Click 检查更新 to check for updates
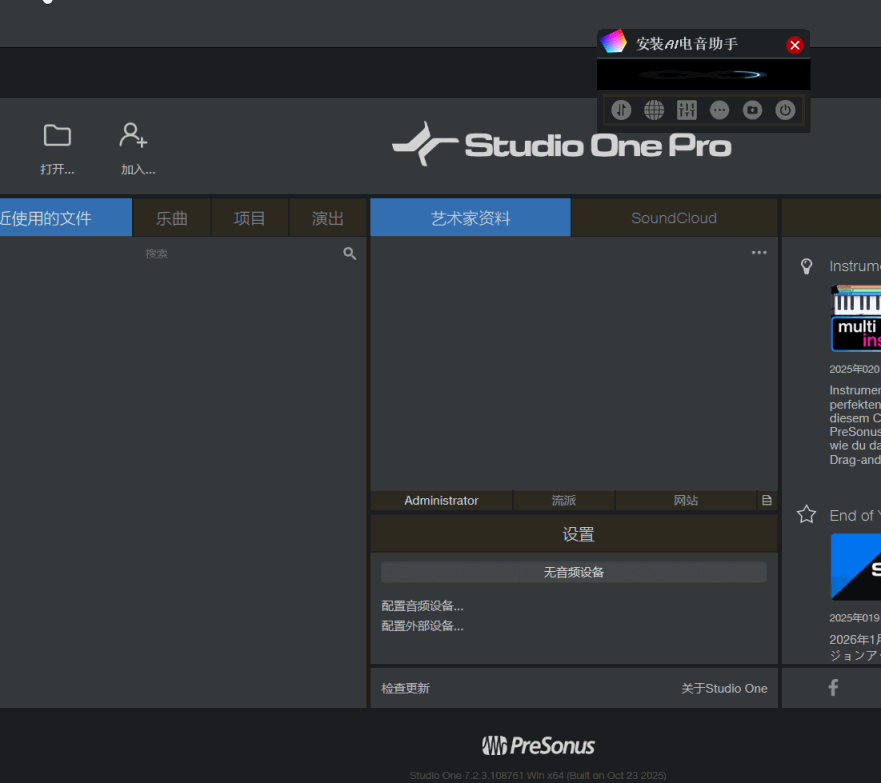Viewport: 881px width, 783px height. [x=405, y=688]
